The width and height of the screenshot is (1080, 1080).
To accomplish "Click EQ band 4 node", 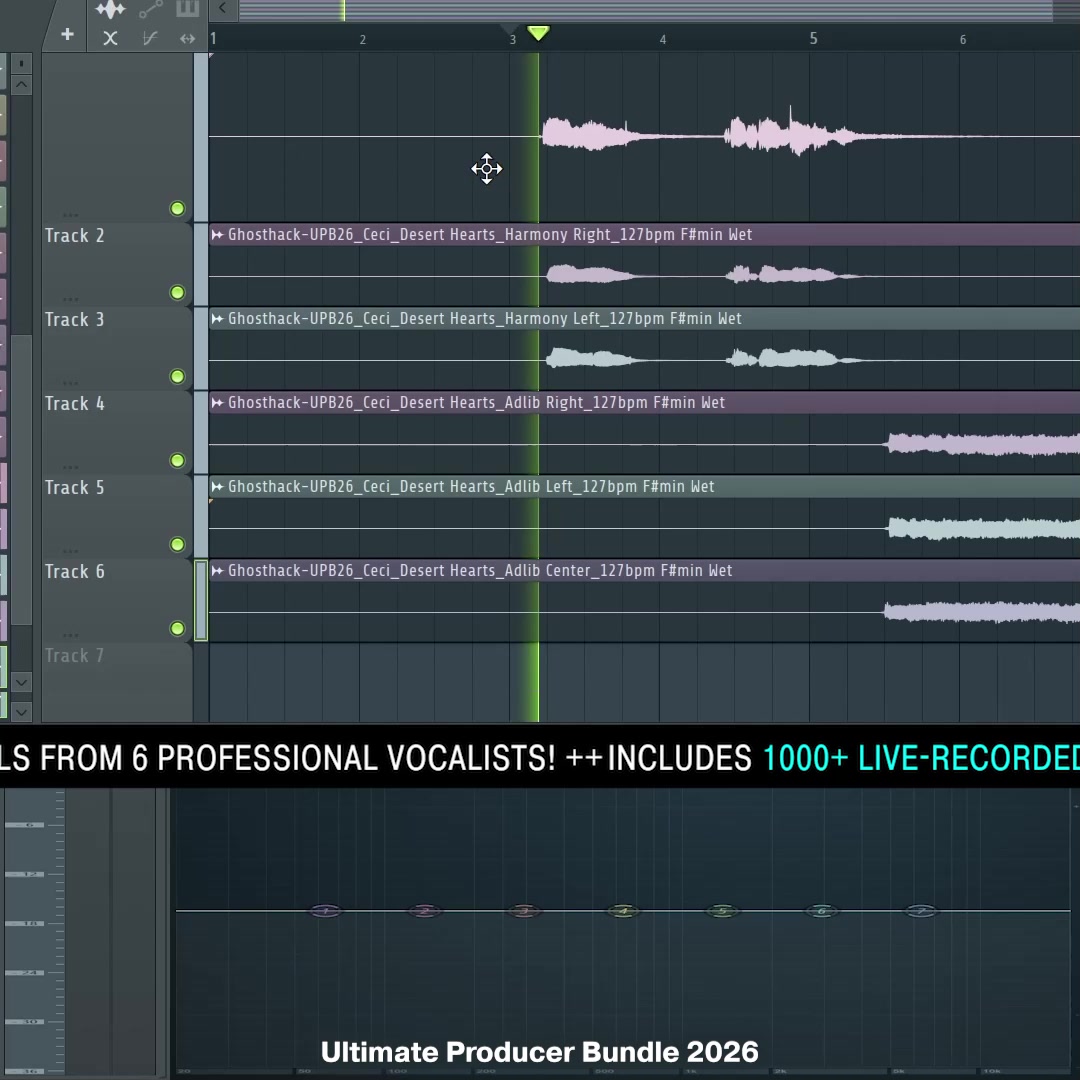I will (x=623, y=911).
